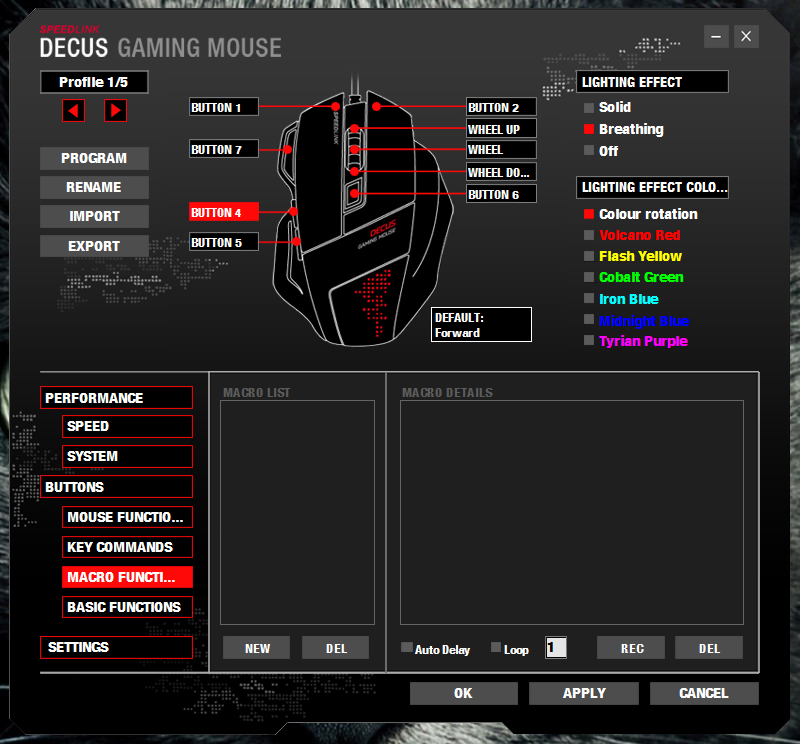Click the loop count input field
800x744 pixels.
click(x=556, y=648)
